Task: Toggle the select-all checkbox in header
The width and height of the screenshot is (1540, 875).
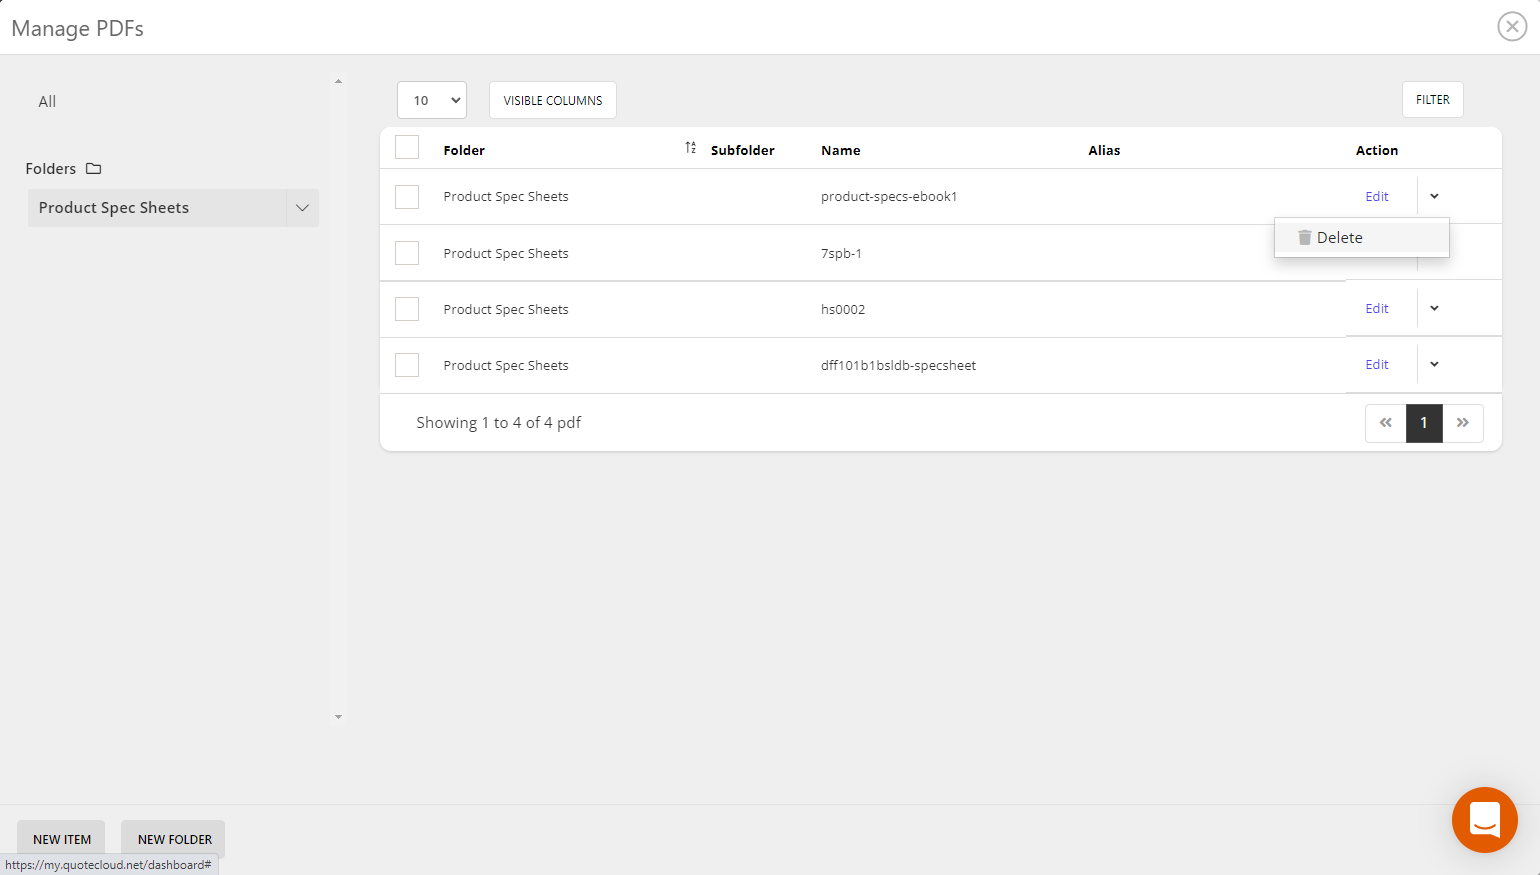Action: tap(407, 148)
